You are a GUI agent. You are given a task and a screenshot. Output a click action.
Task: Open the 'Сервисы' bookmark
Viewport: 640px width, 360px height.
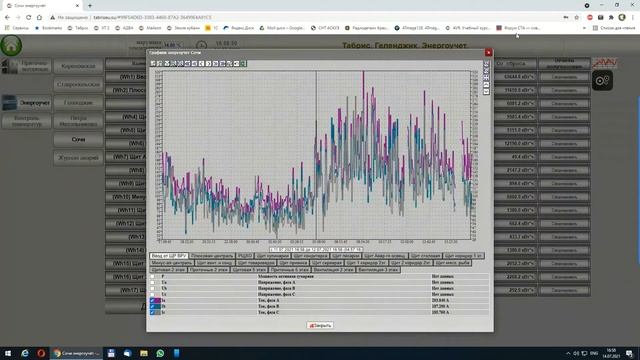(17, 28)
